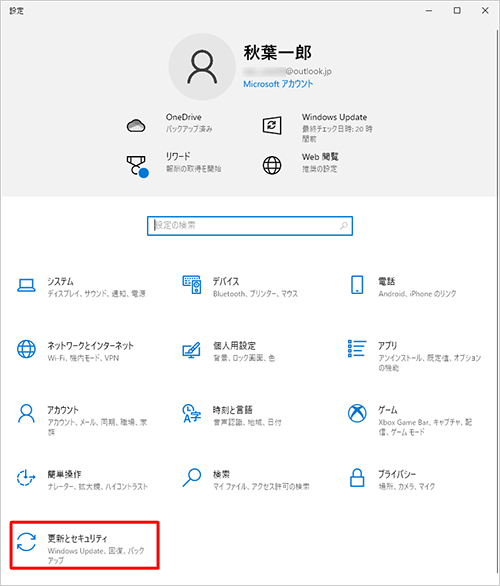Viewport: 500px width, 586px height.
Task: Select the アプリ category title
Action: coord(388,346)
